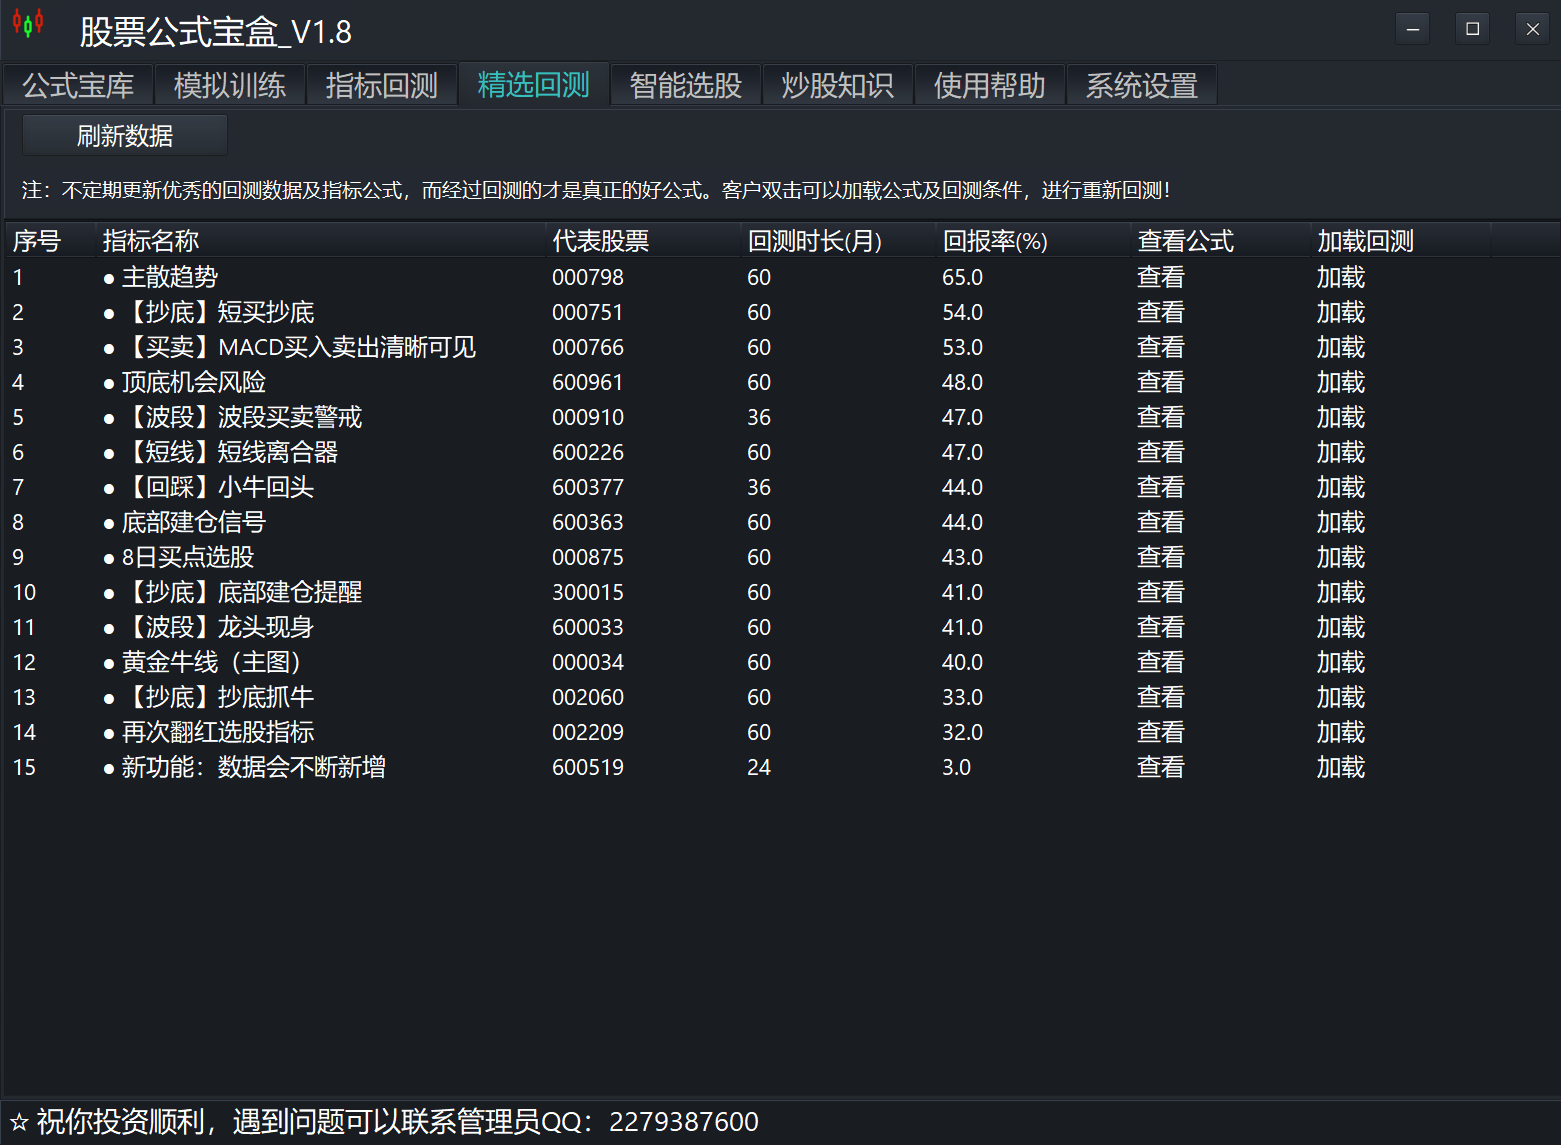Open the 系统设置 tab

pyautogui.click(x=1141, y=86)
